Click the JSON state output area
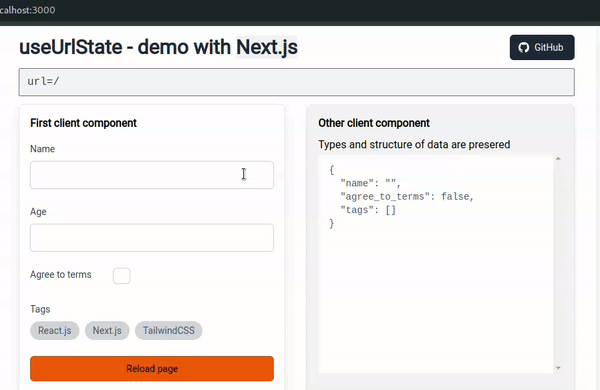Viewport: 600px width, 390px height. pos(436,264)
